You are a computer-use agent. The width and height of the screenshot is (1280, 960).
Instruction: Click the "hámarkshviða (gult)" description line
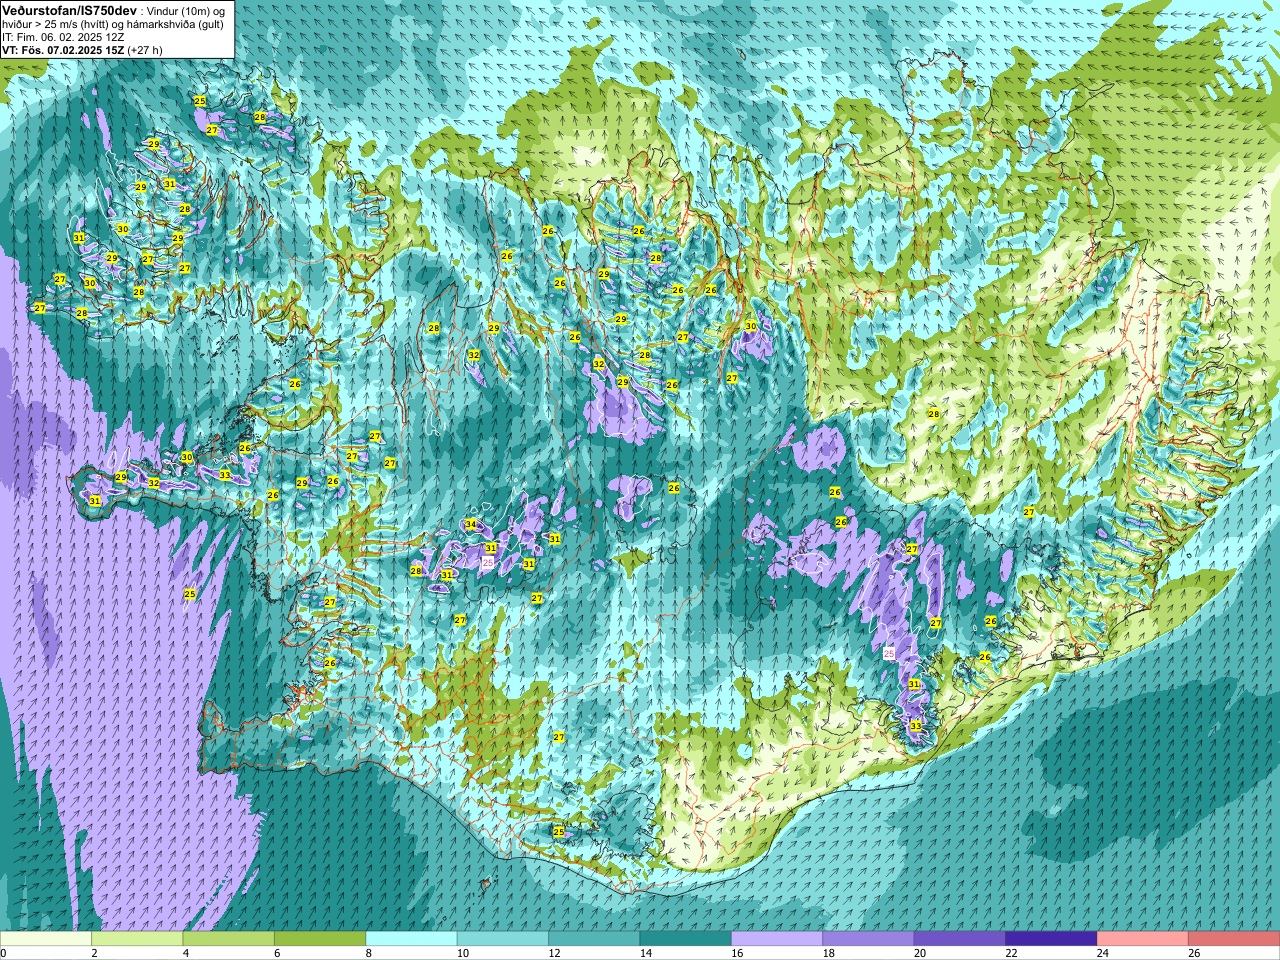176,24
